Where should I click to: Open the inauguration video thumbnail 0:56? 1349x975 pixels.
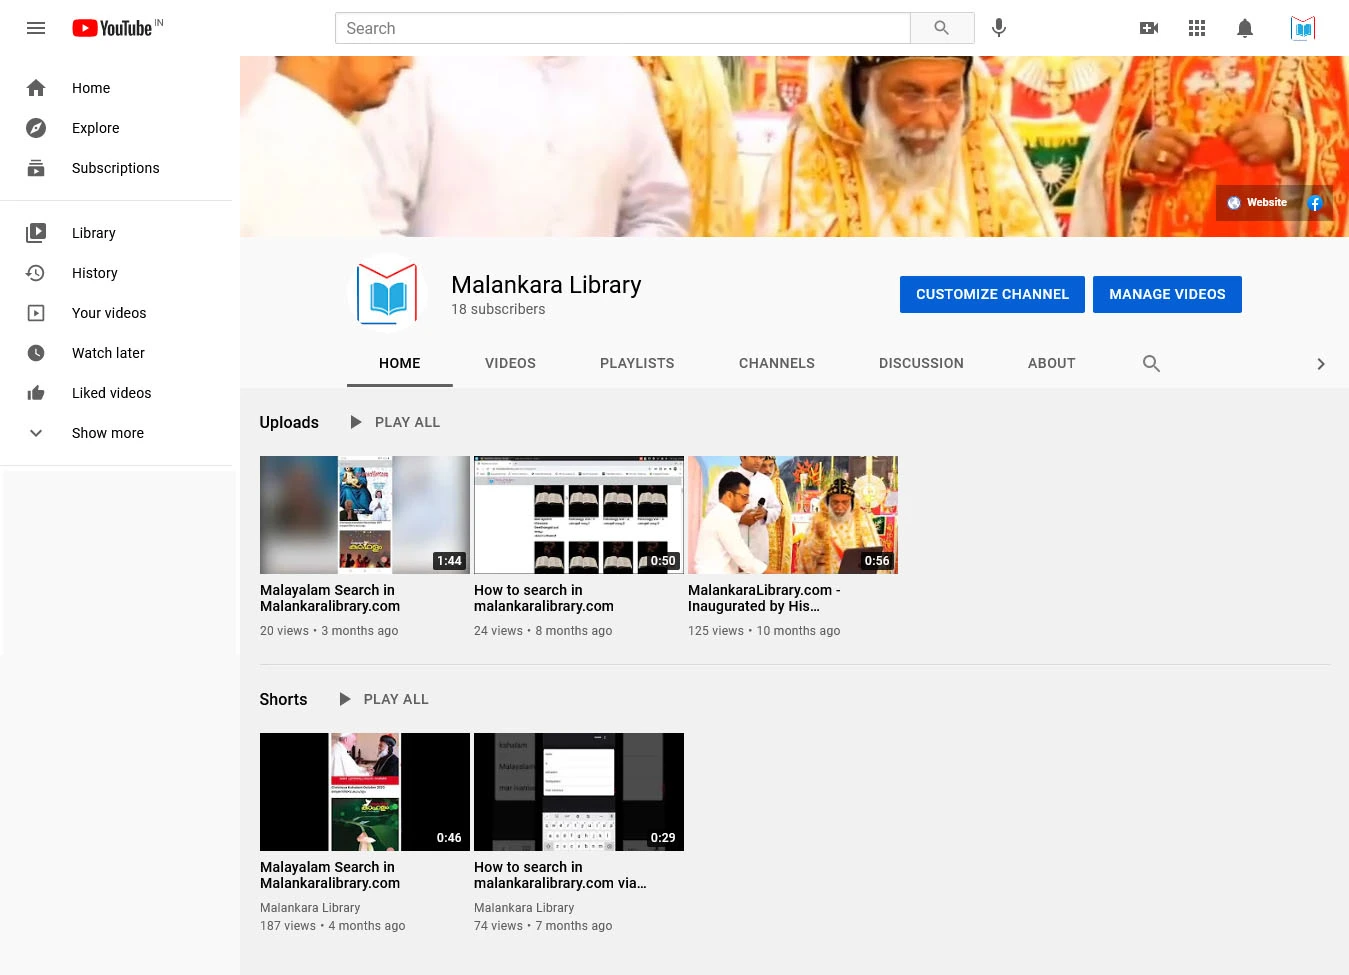tap(793, 515)
